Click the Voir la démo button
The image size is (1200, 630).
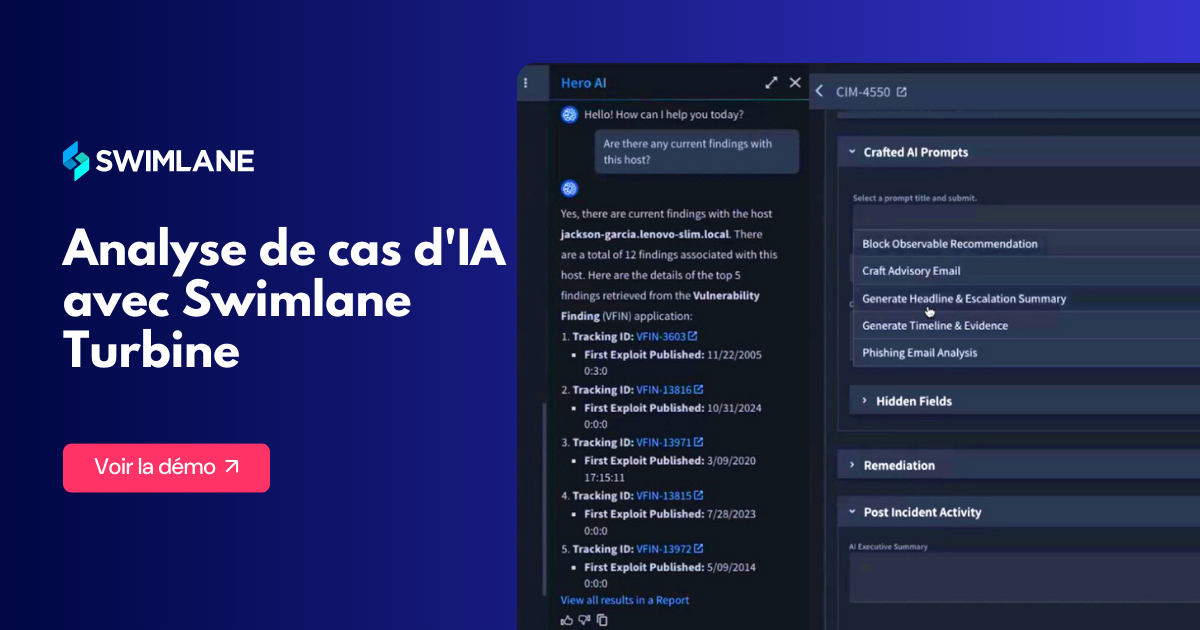166,467
